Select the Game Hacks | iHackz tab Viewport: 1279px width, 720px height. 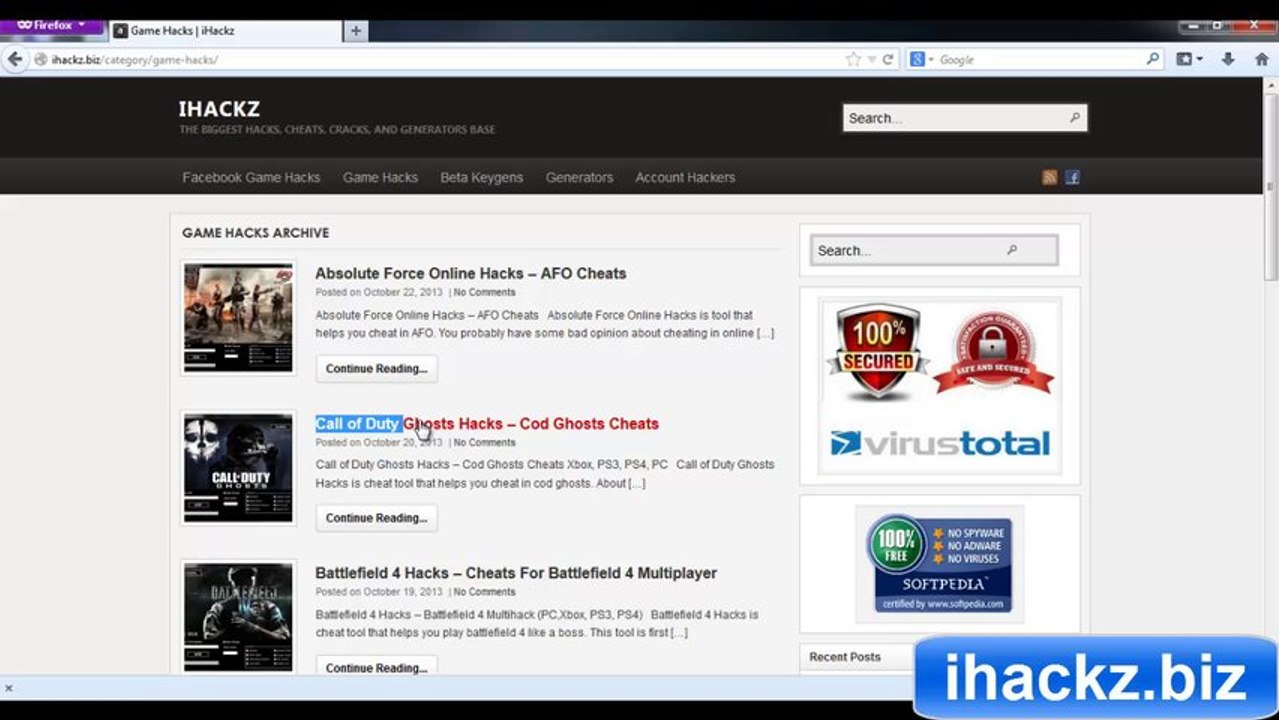225,31
